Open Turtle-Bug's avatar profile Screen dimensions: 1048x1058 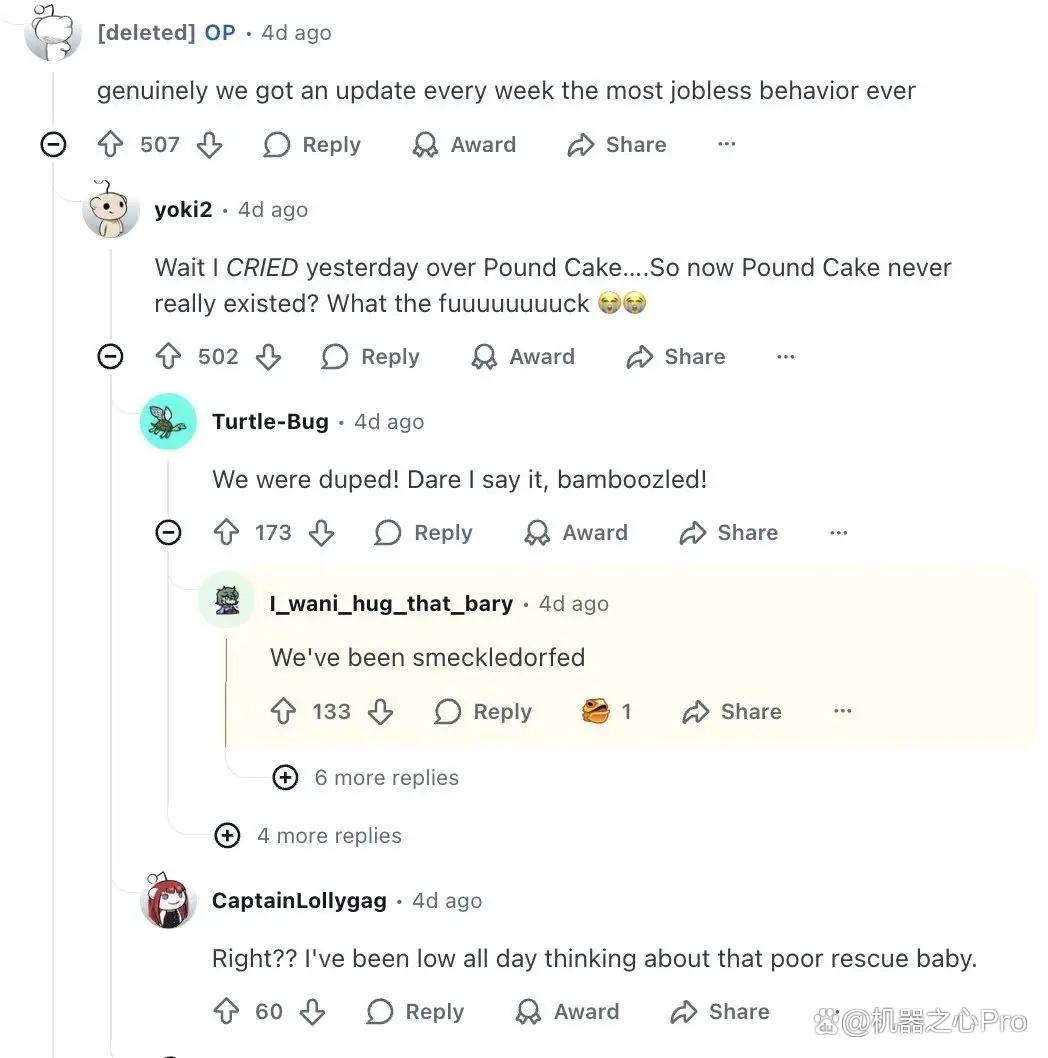coord(169,422)
